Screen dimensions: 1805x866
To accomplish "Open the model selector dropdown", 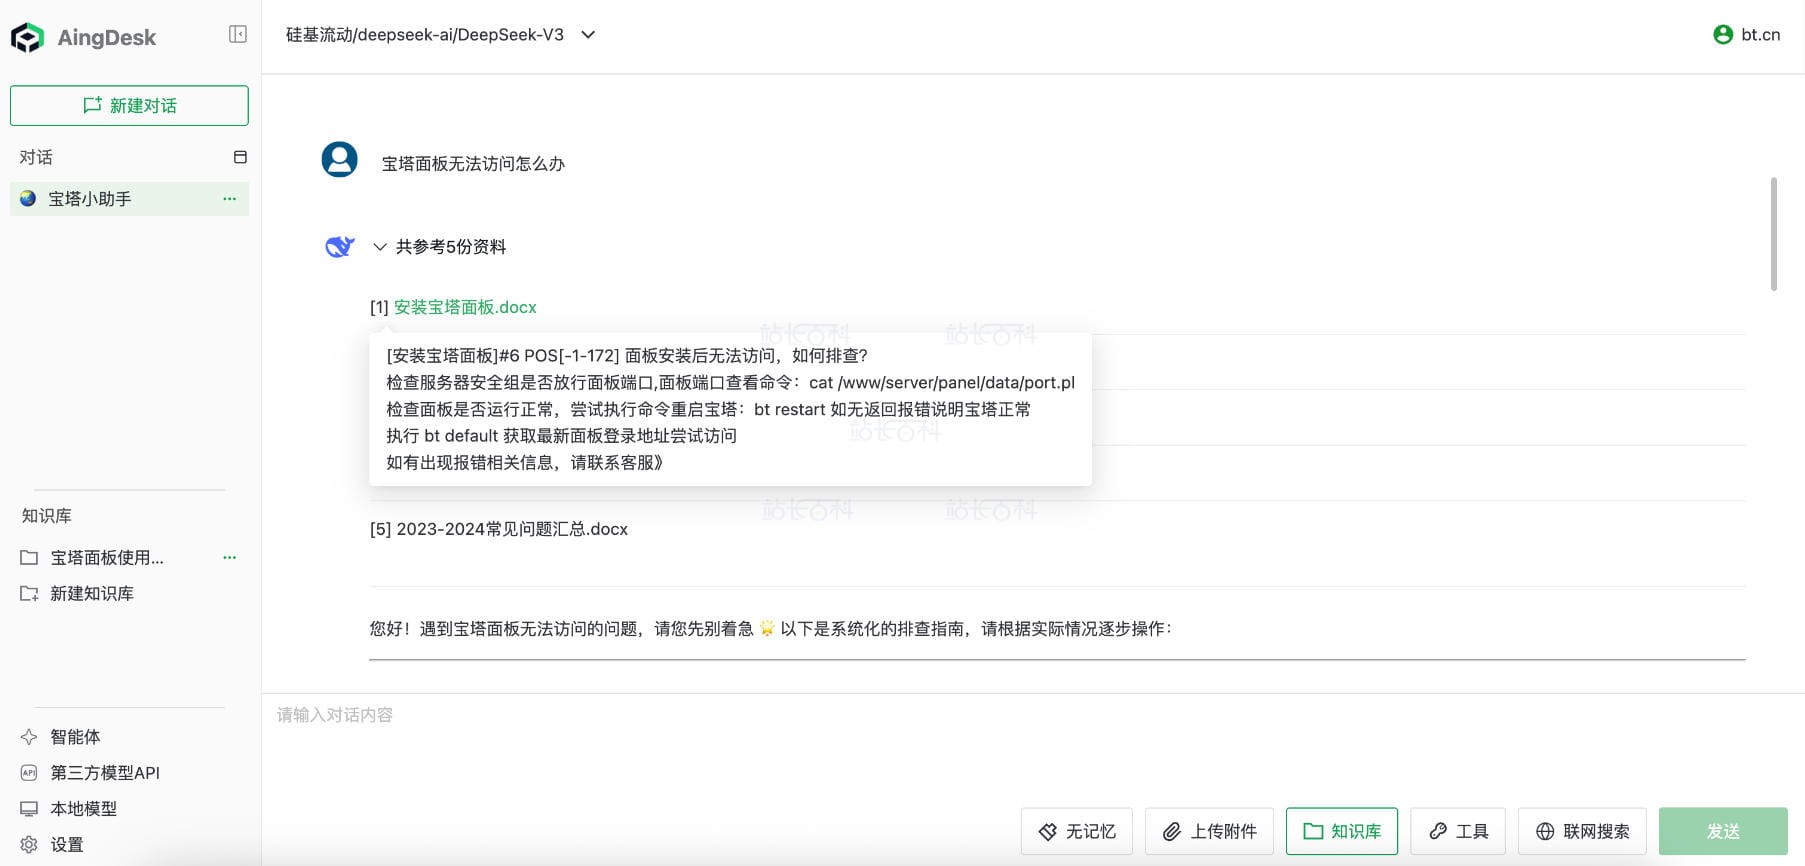I will 441,35.
